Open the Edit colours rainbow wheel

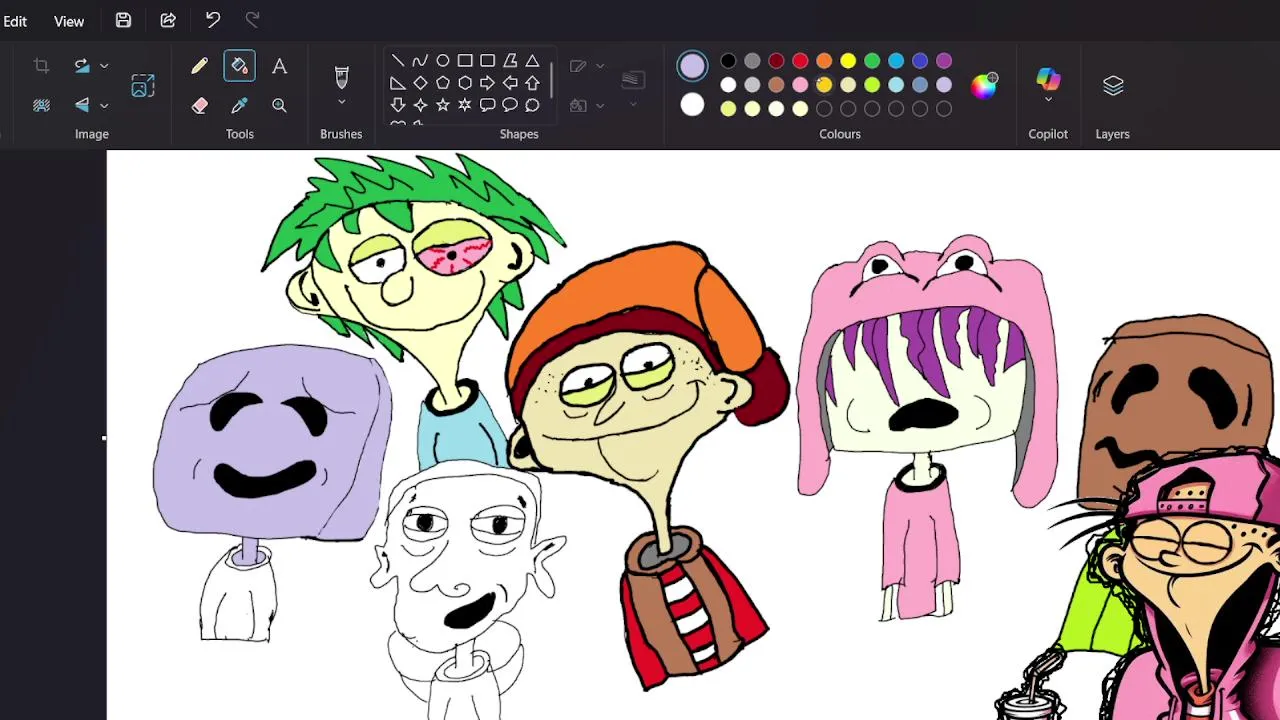pyautogui.click(x=984, y=86)
